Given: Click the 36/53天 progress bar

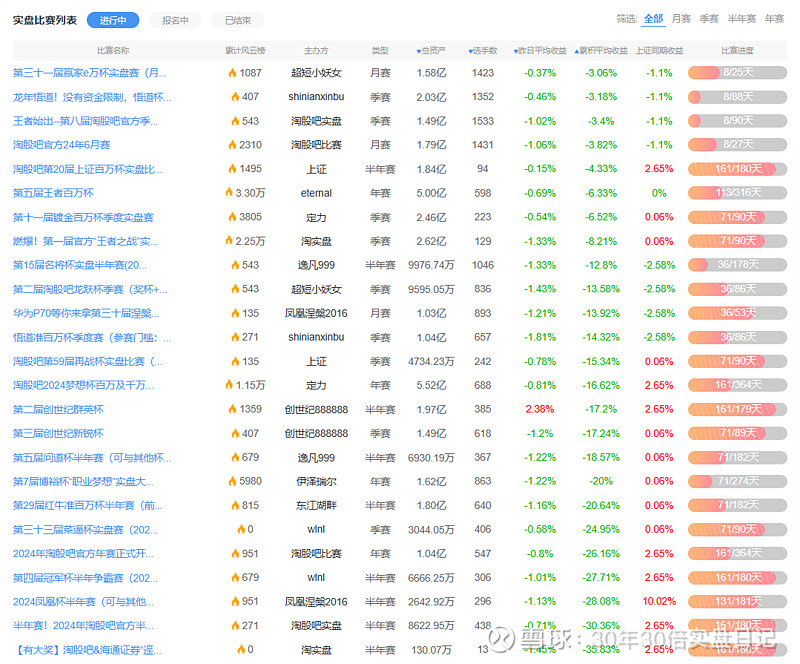Looking at the screenshot, I should 737,313.
